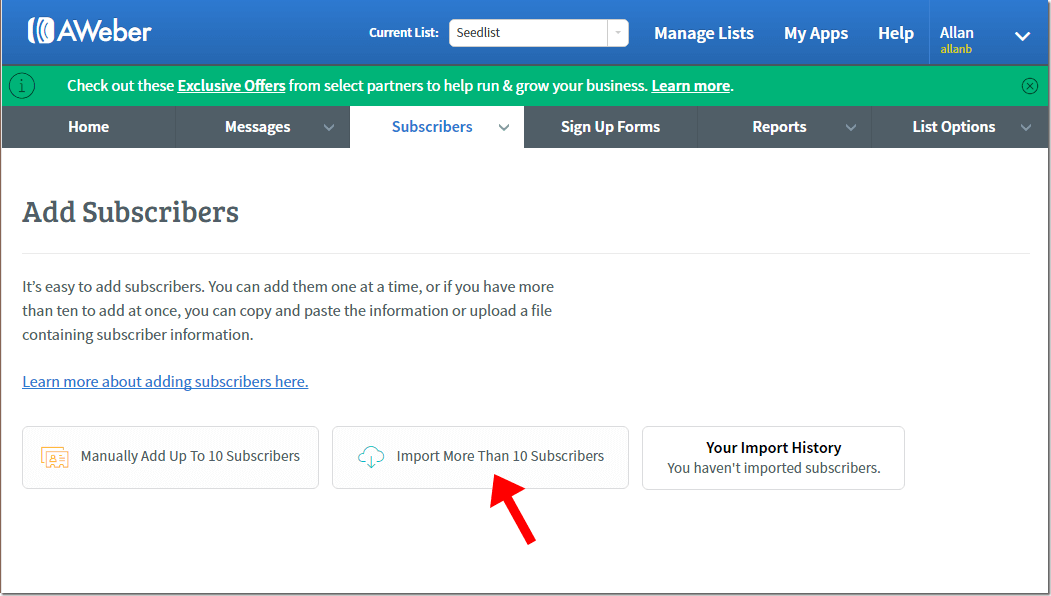Dismiss the Exclusive Offers banner
This screenshot has height=596, width=1051.
coord(1030,86)
